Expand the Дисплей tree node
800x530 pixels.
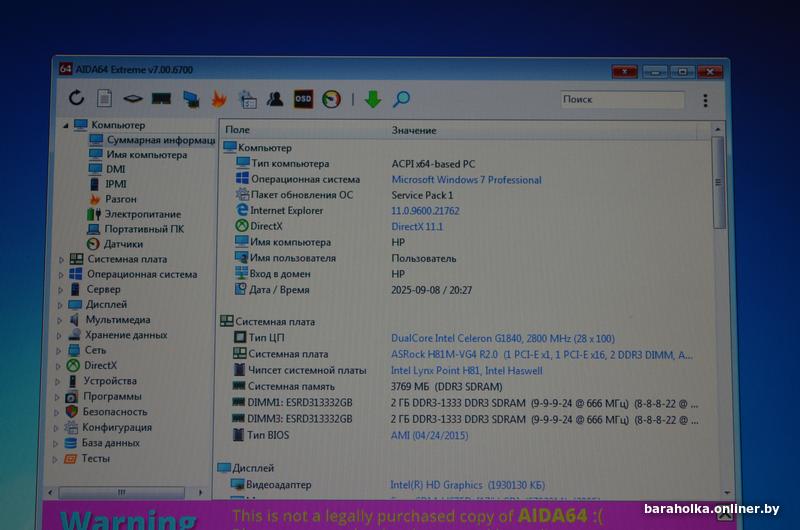(x=62, y=305)
